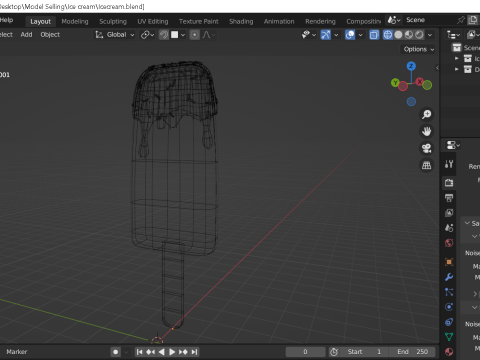The width and height of the screenshot is (480, 360).
Task: Open the Add menu
Action: pos(27,35)
